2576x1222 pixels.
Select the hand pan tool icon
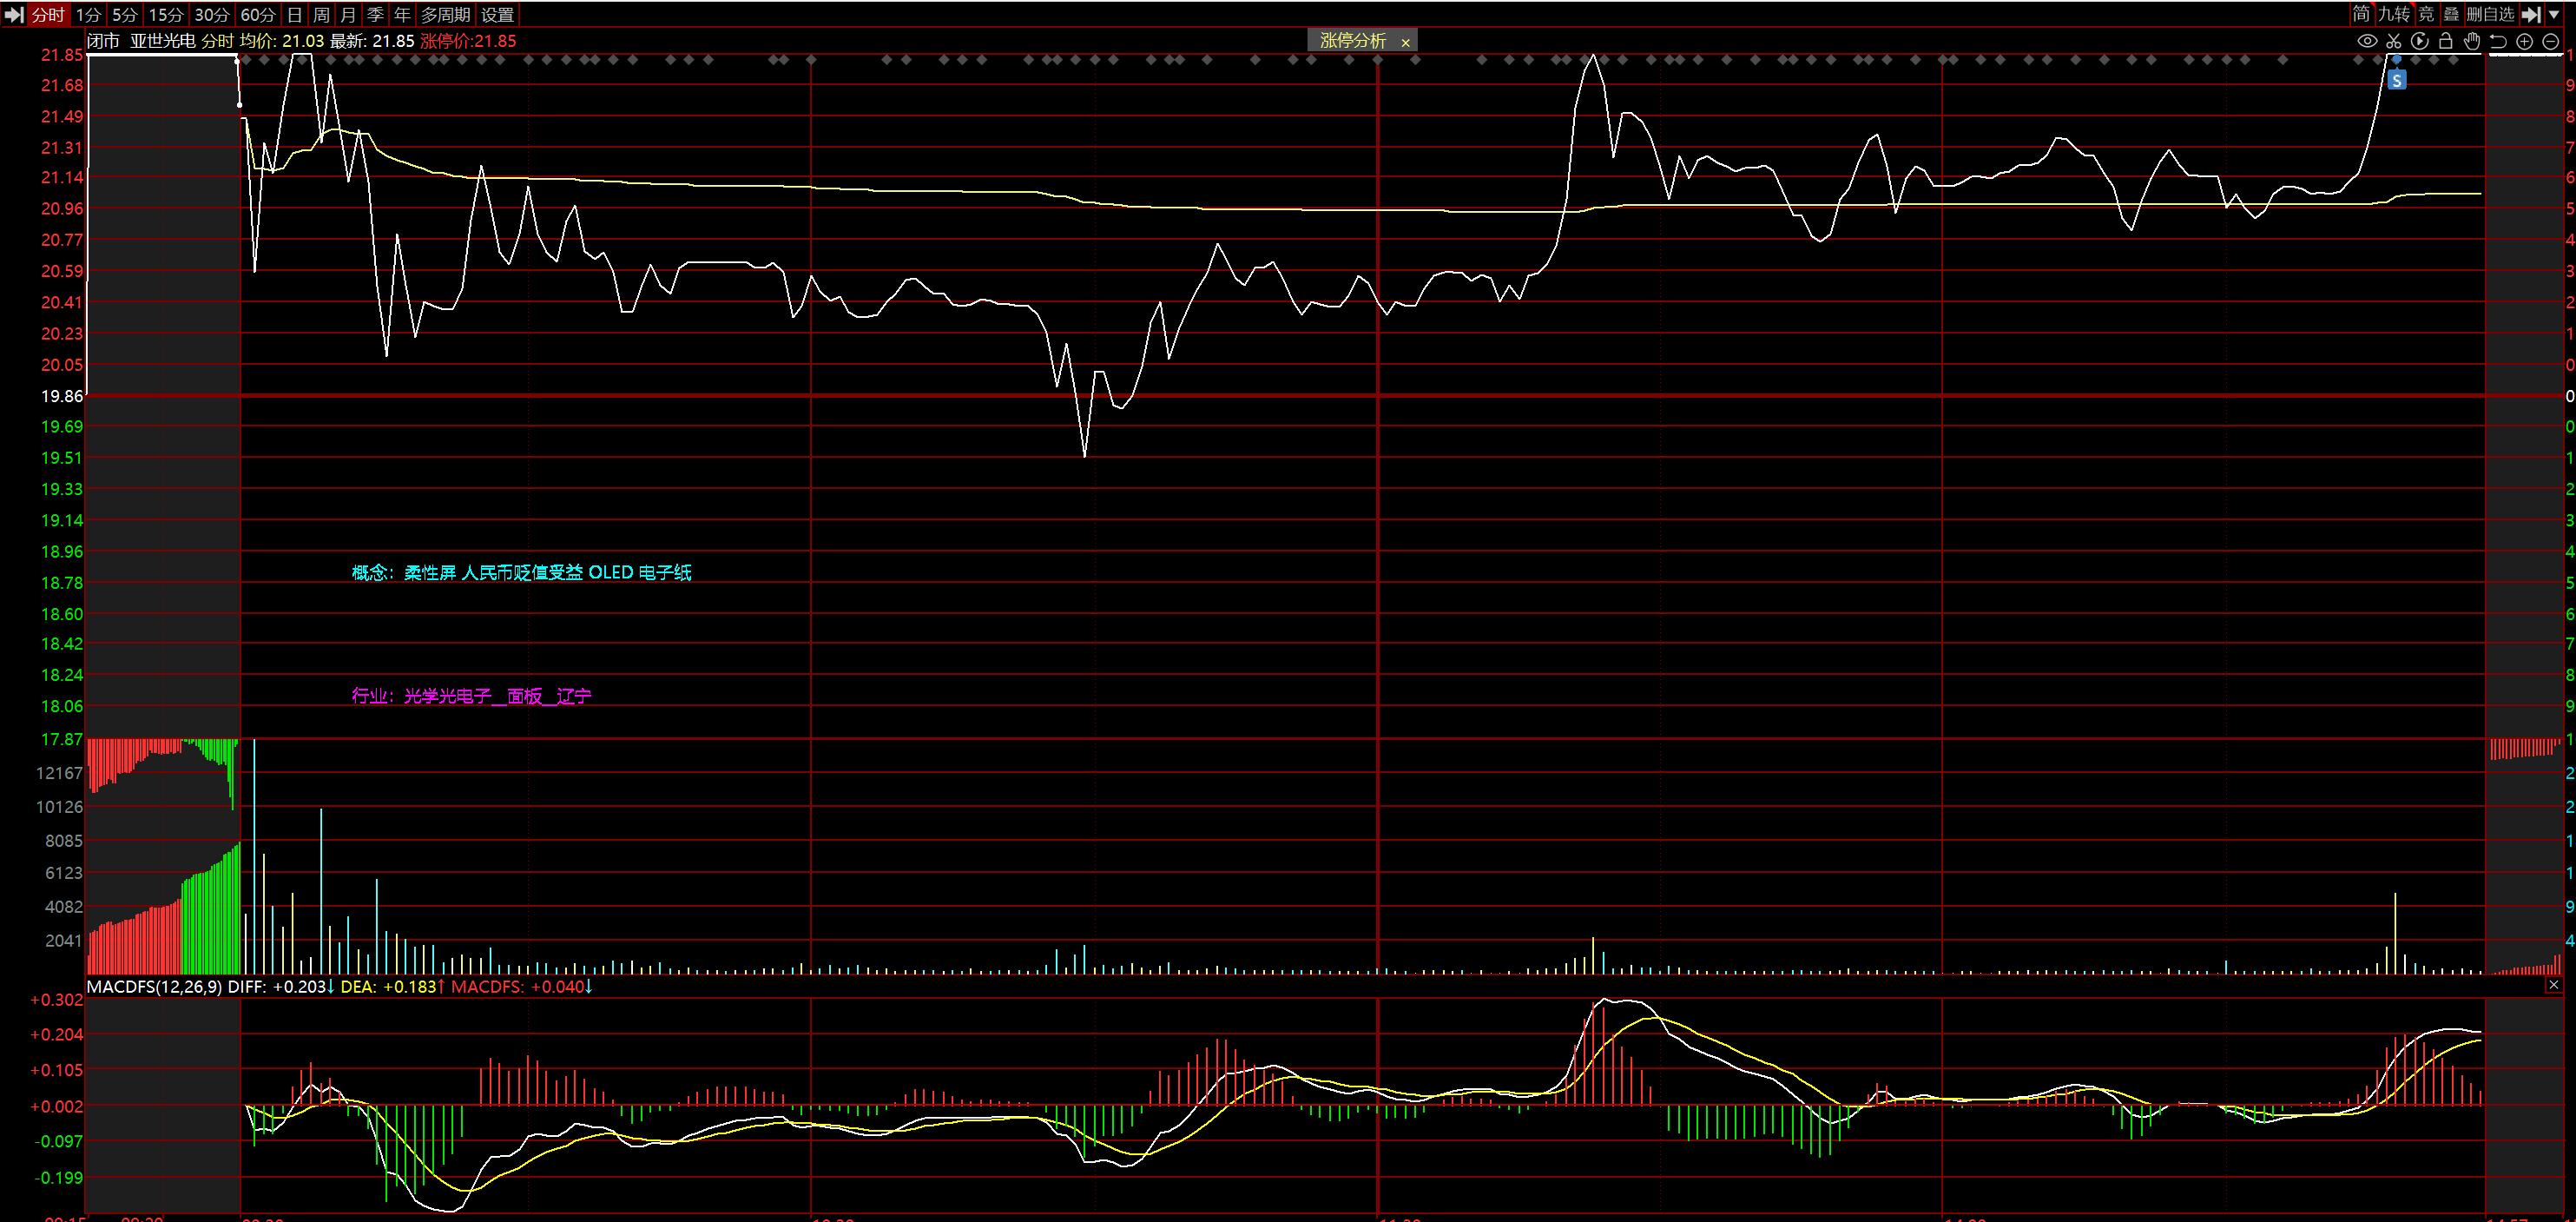click(x=2471, y=41)
